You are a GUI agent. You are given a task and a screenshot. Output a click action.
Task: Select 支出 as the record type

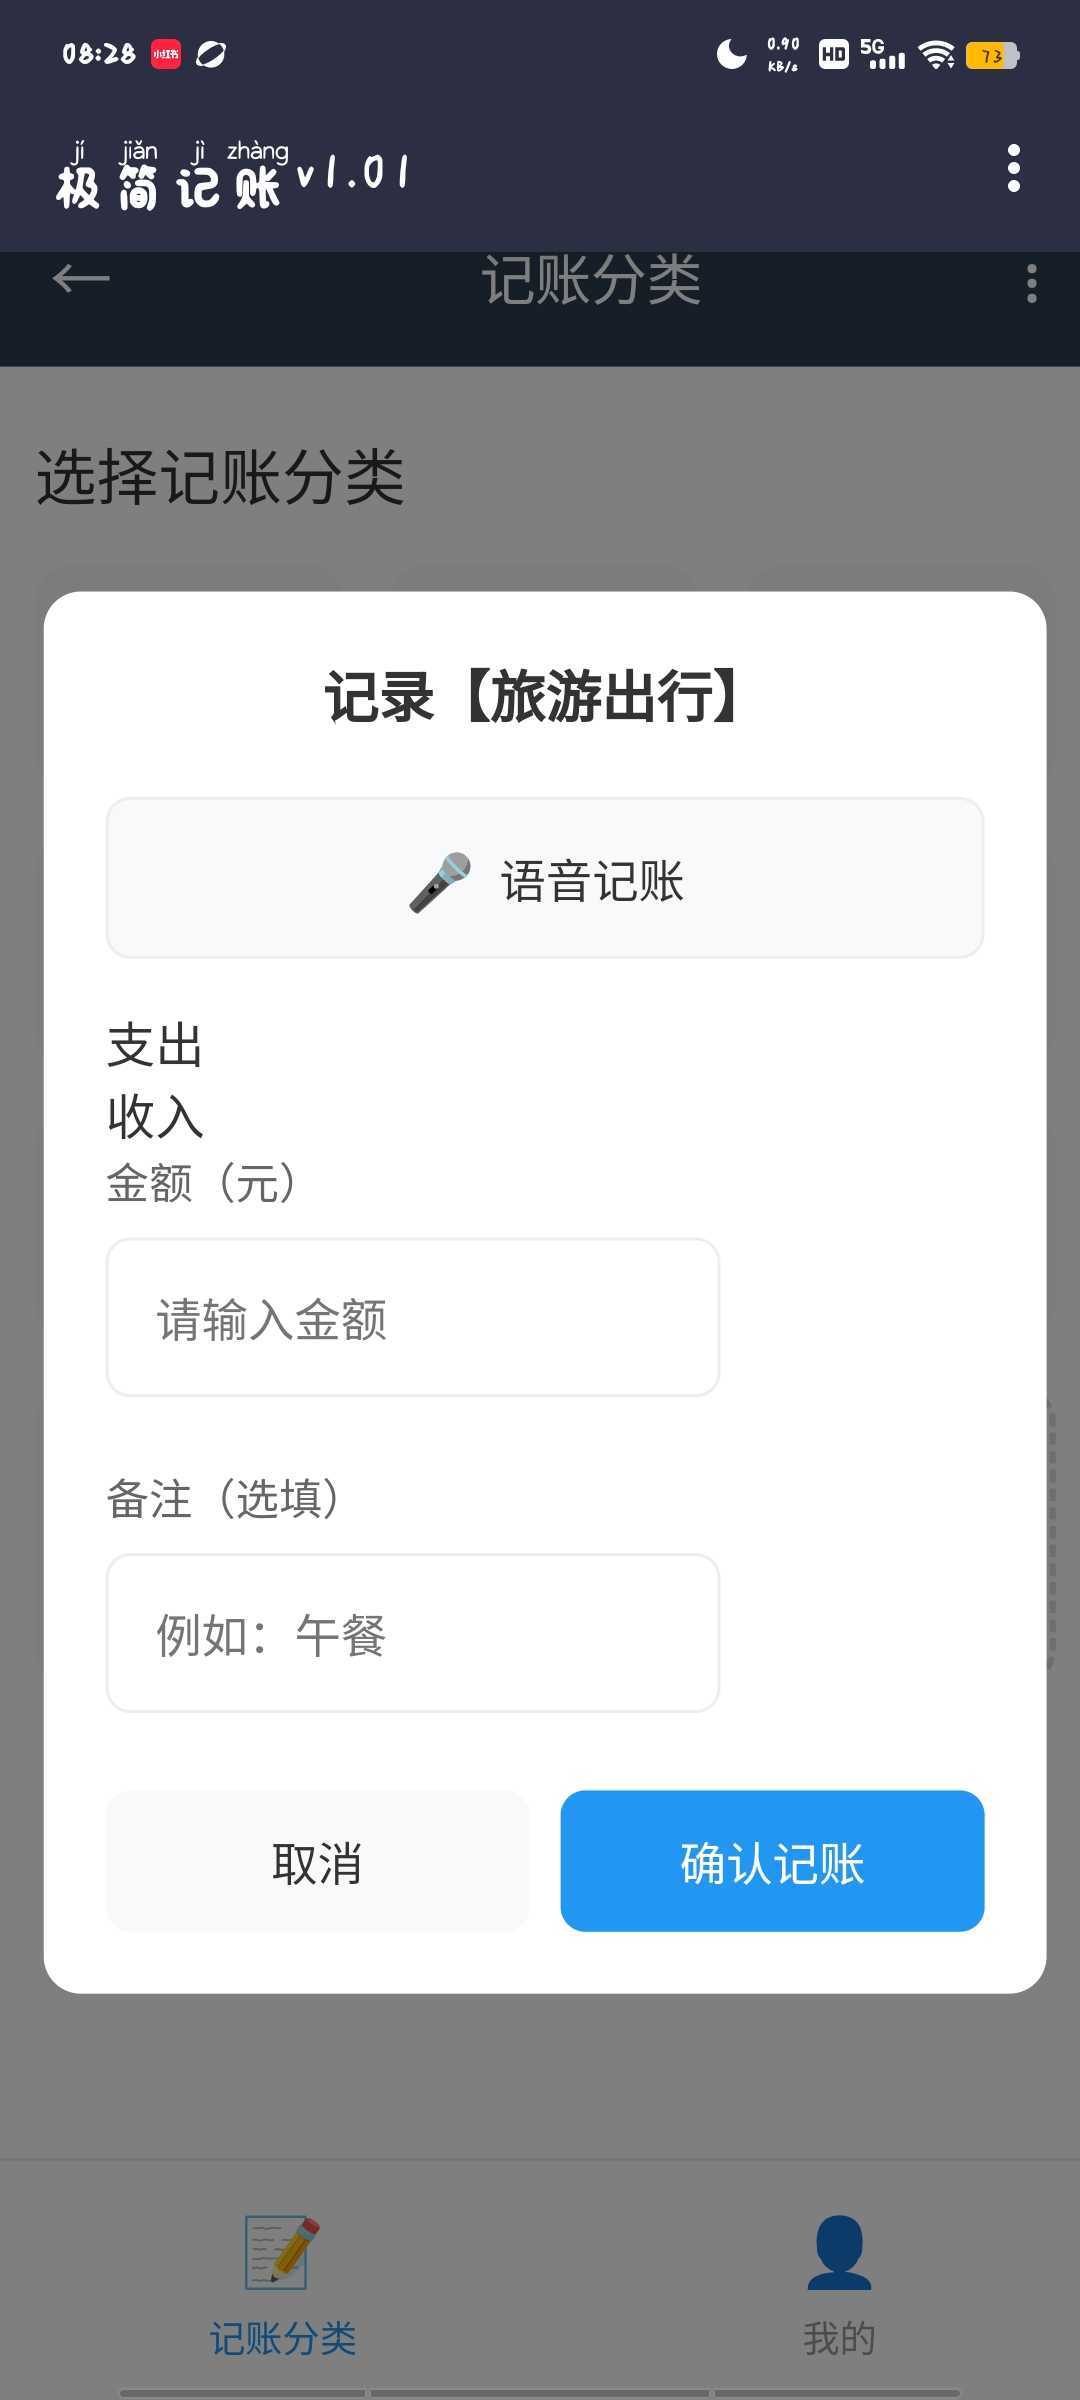tap(155, 1046)
